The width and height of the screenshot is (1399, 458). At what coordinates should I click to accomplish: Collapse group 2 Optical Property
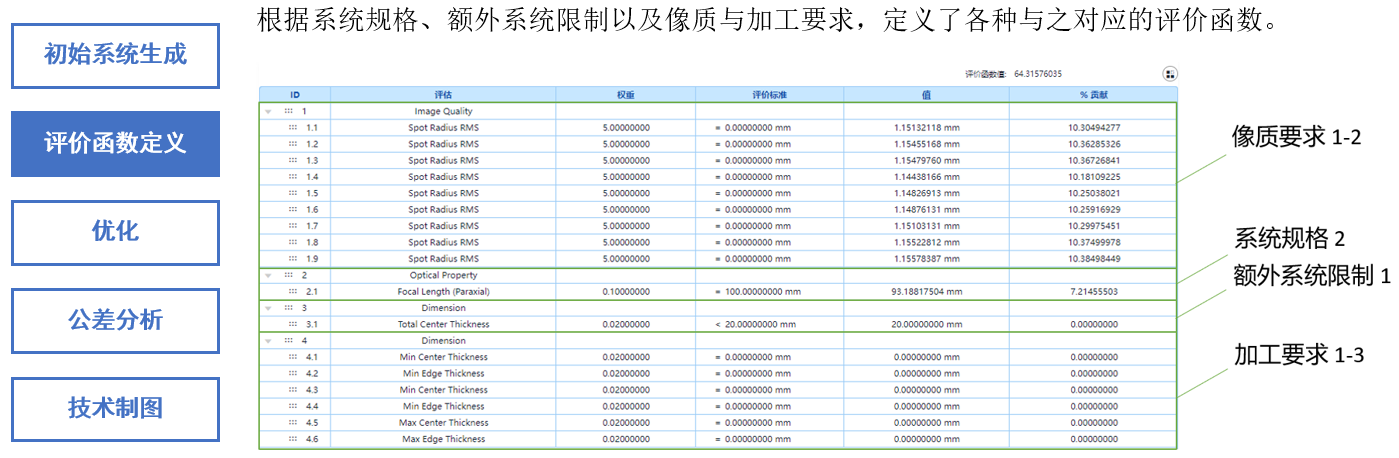pyautogui.click(x=267, y=275)
